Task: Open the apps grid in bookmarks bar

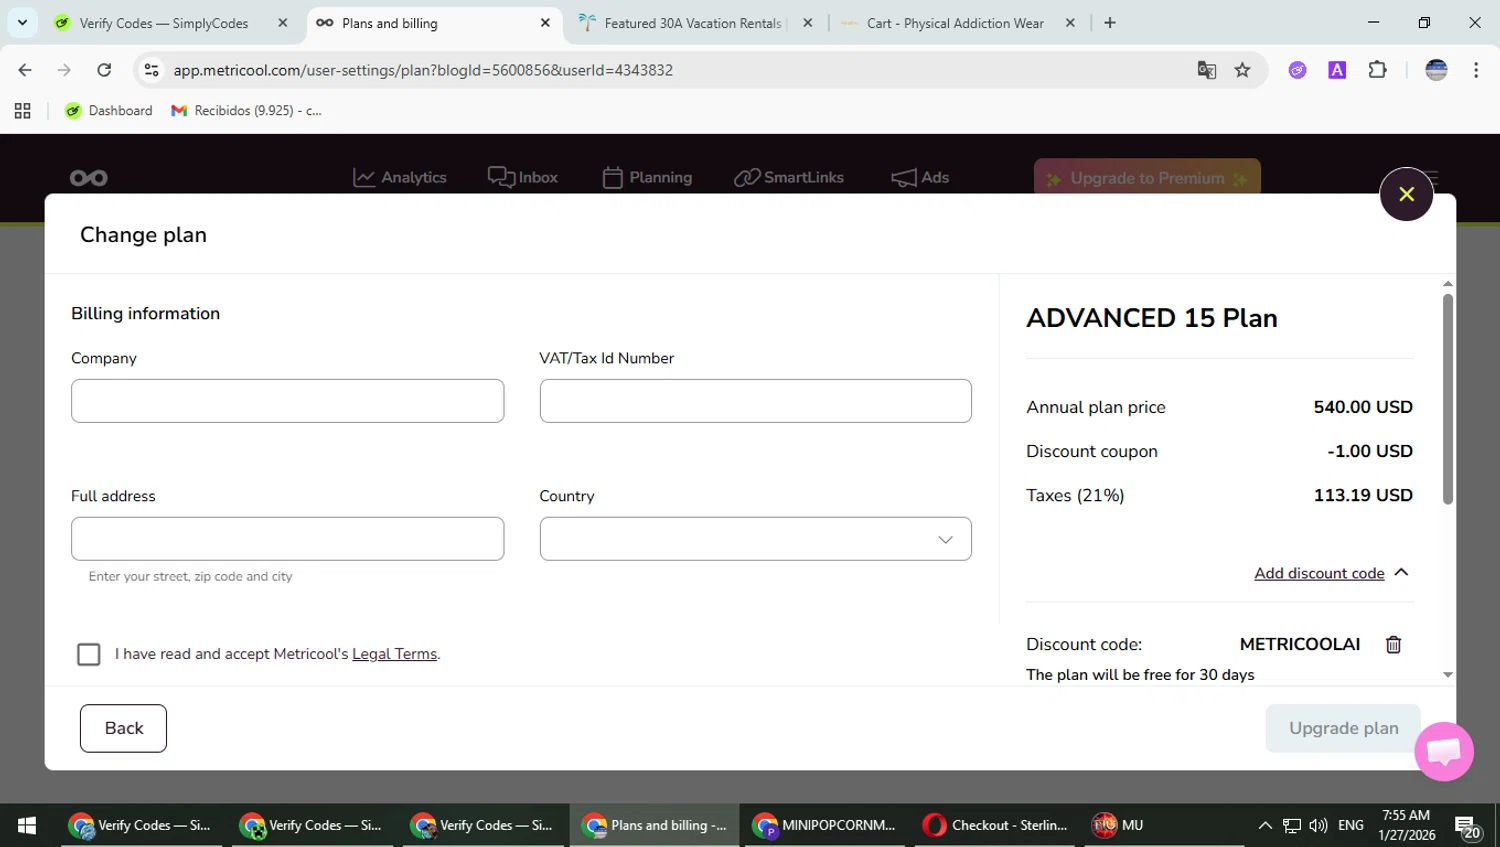Action: pos(22,111)
